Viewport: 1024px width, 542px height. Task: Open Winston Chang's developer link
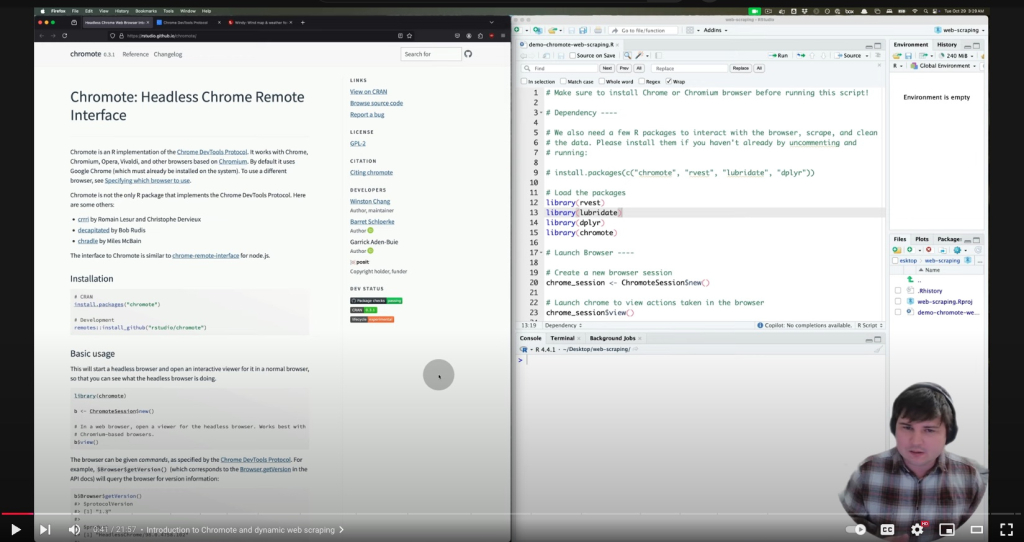tap(370, 201)
